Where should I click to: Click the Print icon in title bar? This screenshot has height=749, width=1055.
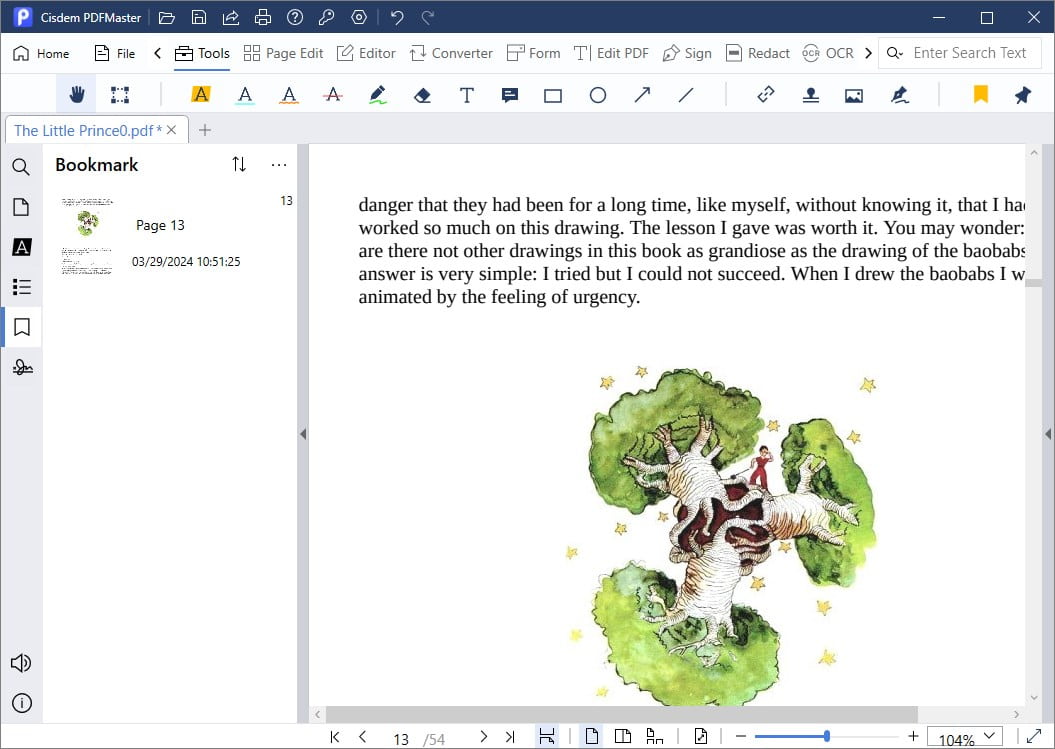tap(263, 17)
